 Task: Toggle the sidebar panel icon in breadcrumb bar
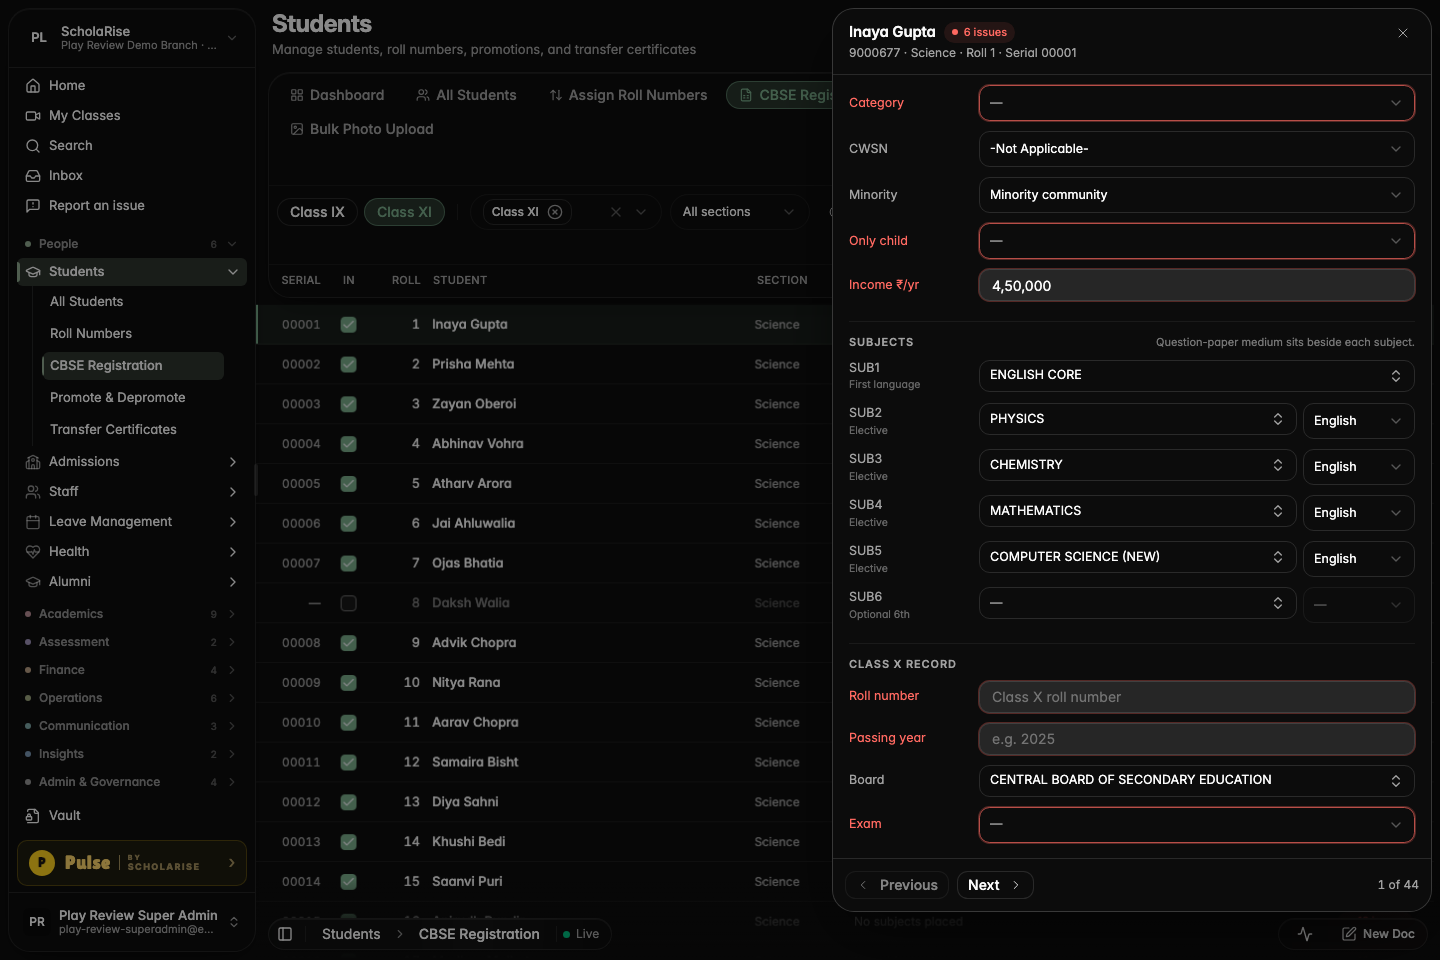pyautogui.click(x=285, y=934)
